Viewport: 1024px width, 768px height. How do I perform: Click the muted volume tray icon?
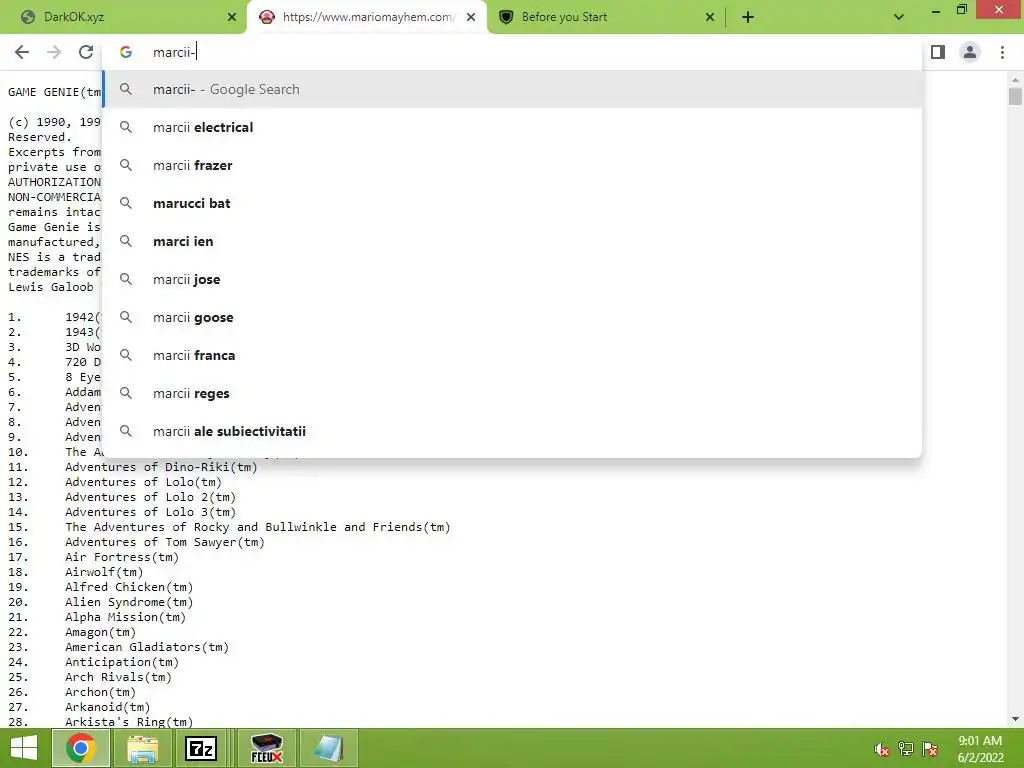(x=881, y=749)
